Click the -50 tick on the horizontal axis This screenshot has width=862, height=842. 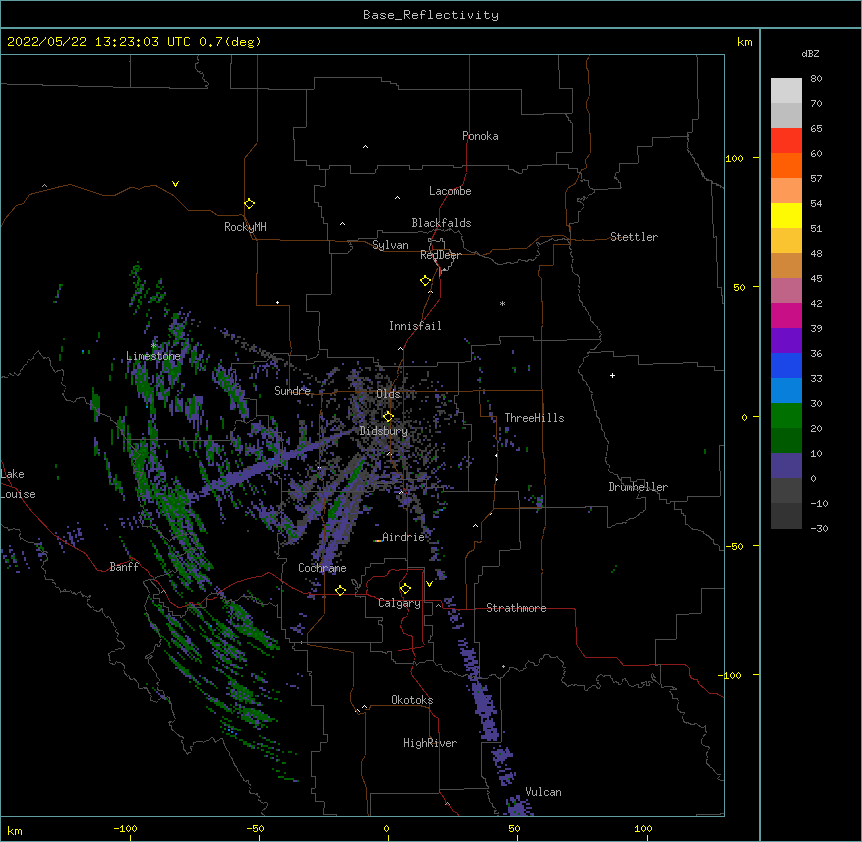click(x=255, y=828)
